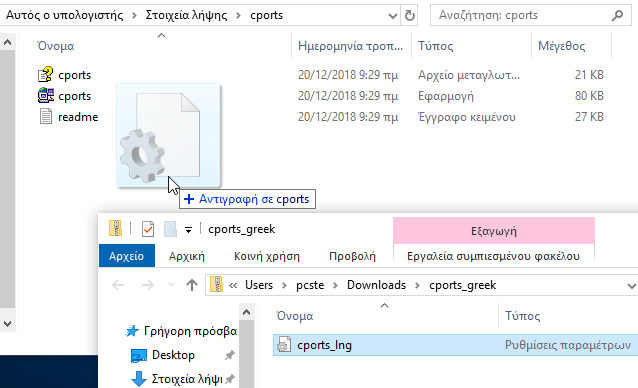
Task: Expand hidden path levels via double chevron
Action: [x=233, y=286]
